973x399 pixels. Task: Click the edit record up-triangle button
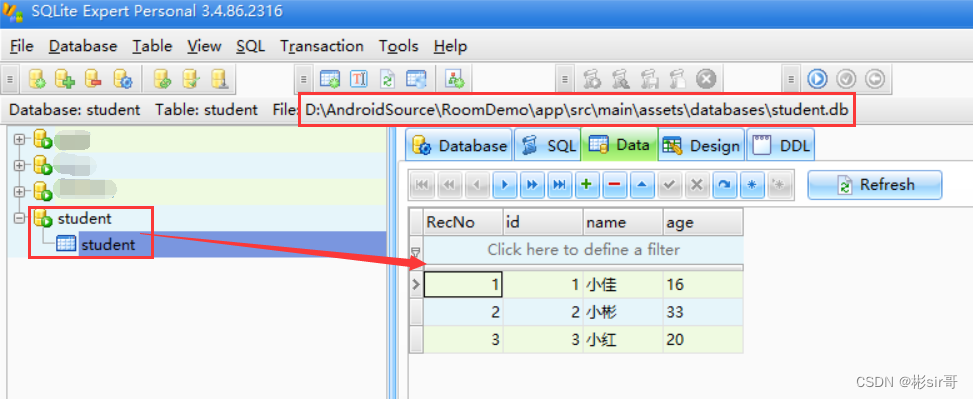pyautogui.click(x=642, y=184)
